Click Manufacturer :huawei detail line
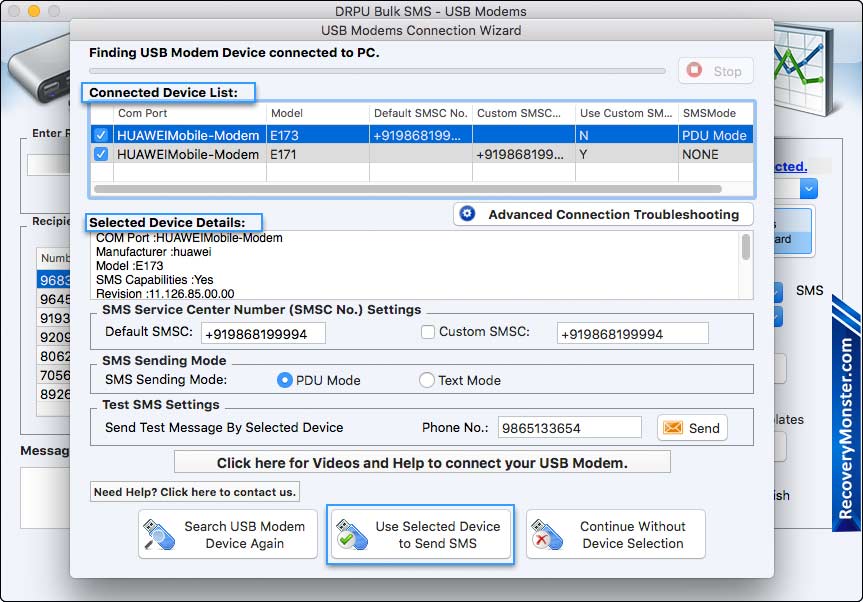Image resolution: width=863 pixels, height=602 pixels. (154, 251)
